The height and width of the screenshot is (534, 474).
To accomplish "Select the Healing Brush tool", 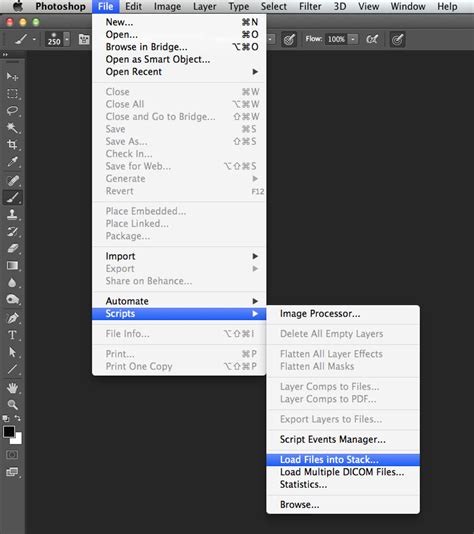I will click(x=12, y=180).
